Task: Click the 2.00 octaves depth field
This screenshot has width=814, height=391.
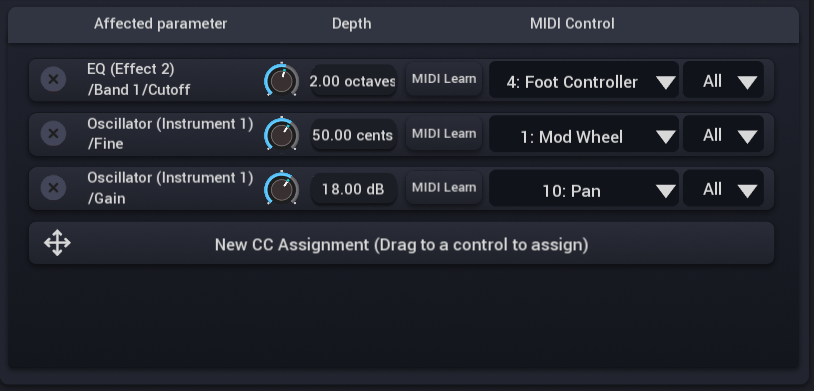Action: coord(353,80)
